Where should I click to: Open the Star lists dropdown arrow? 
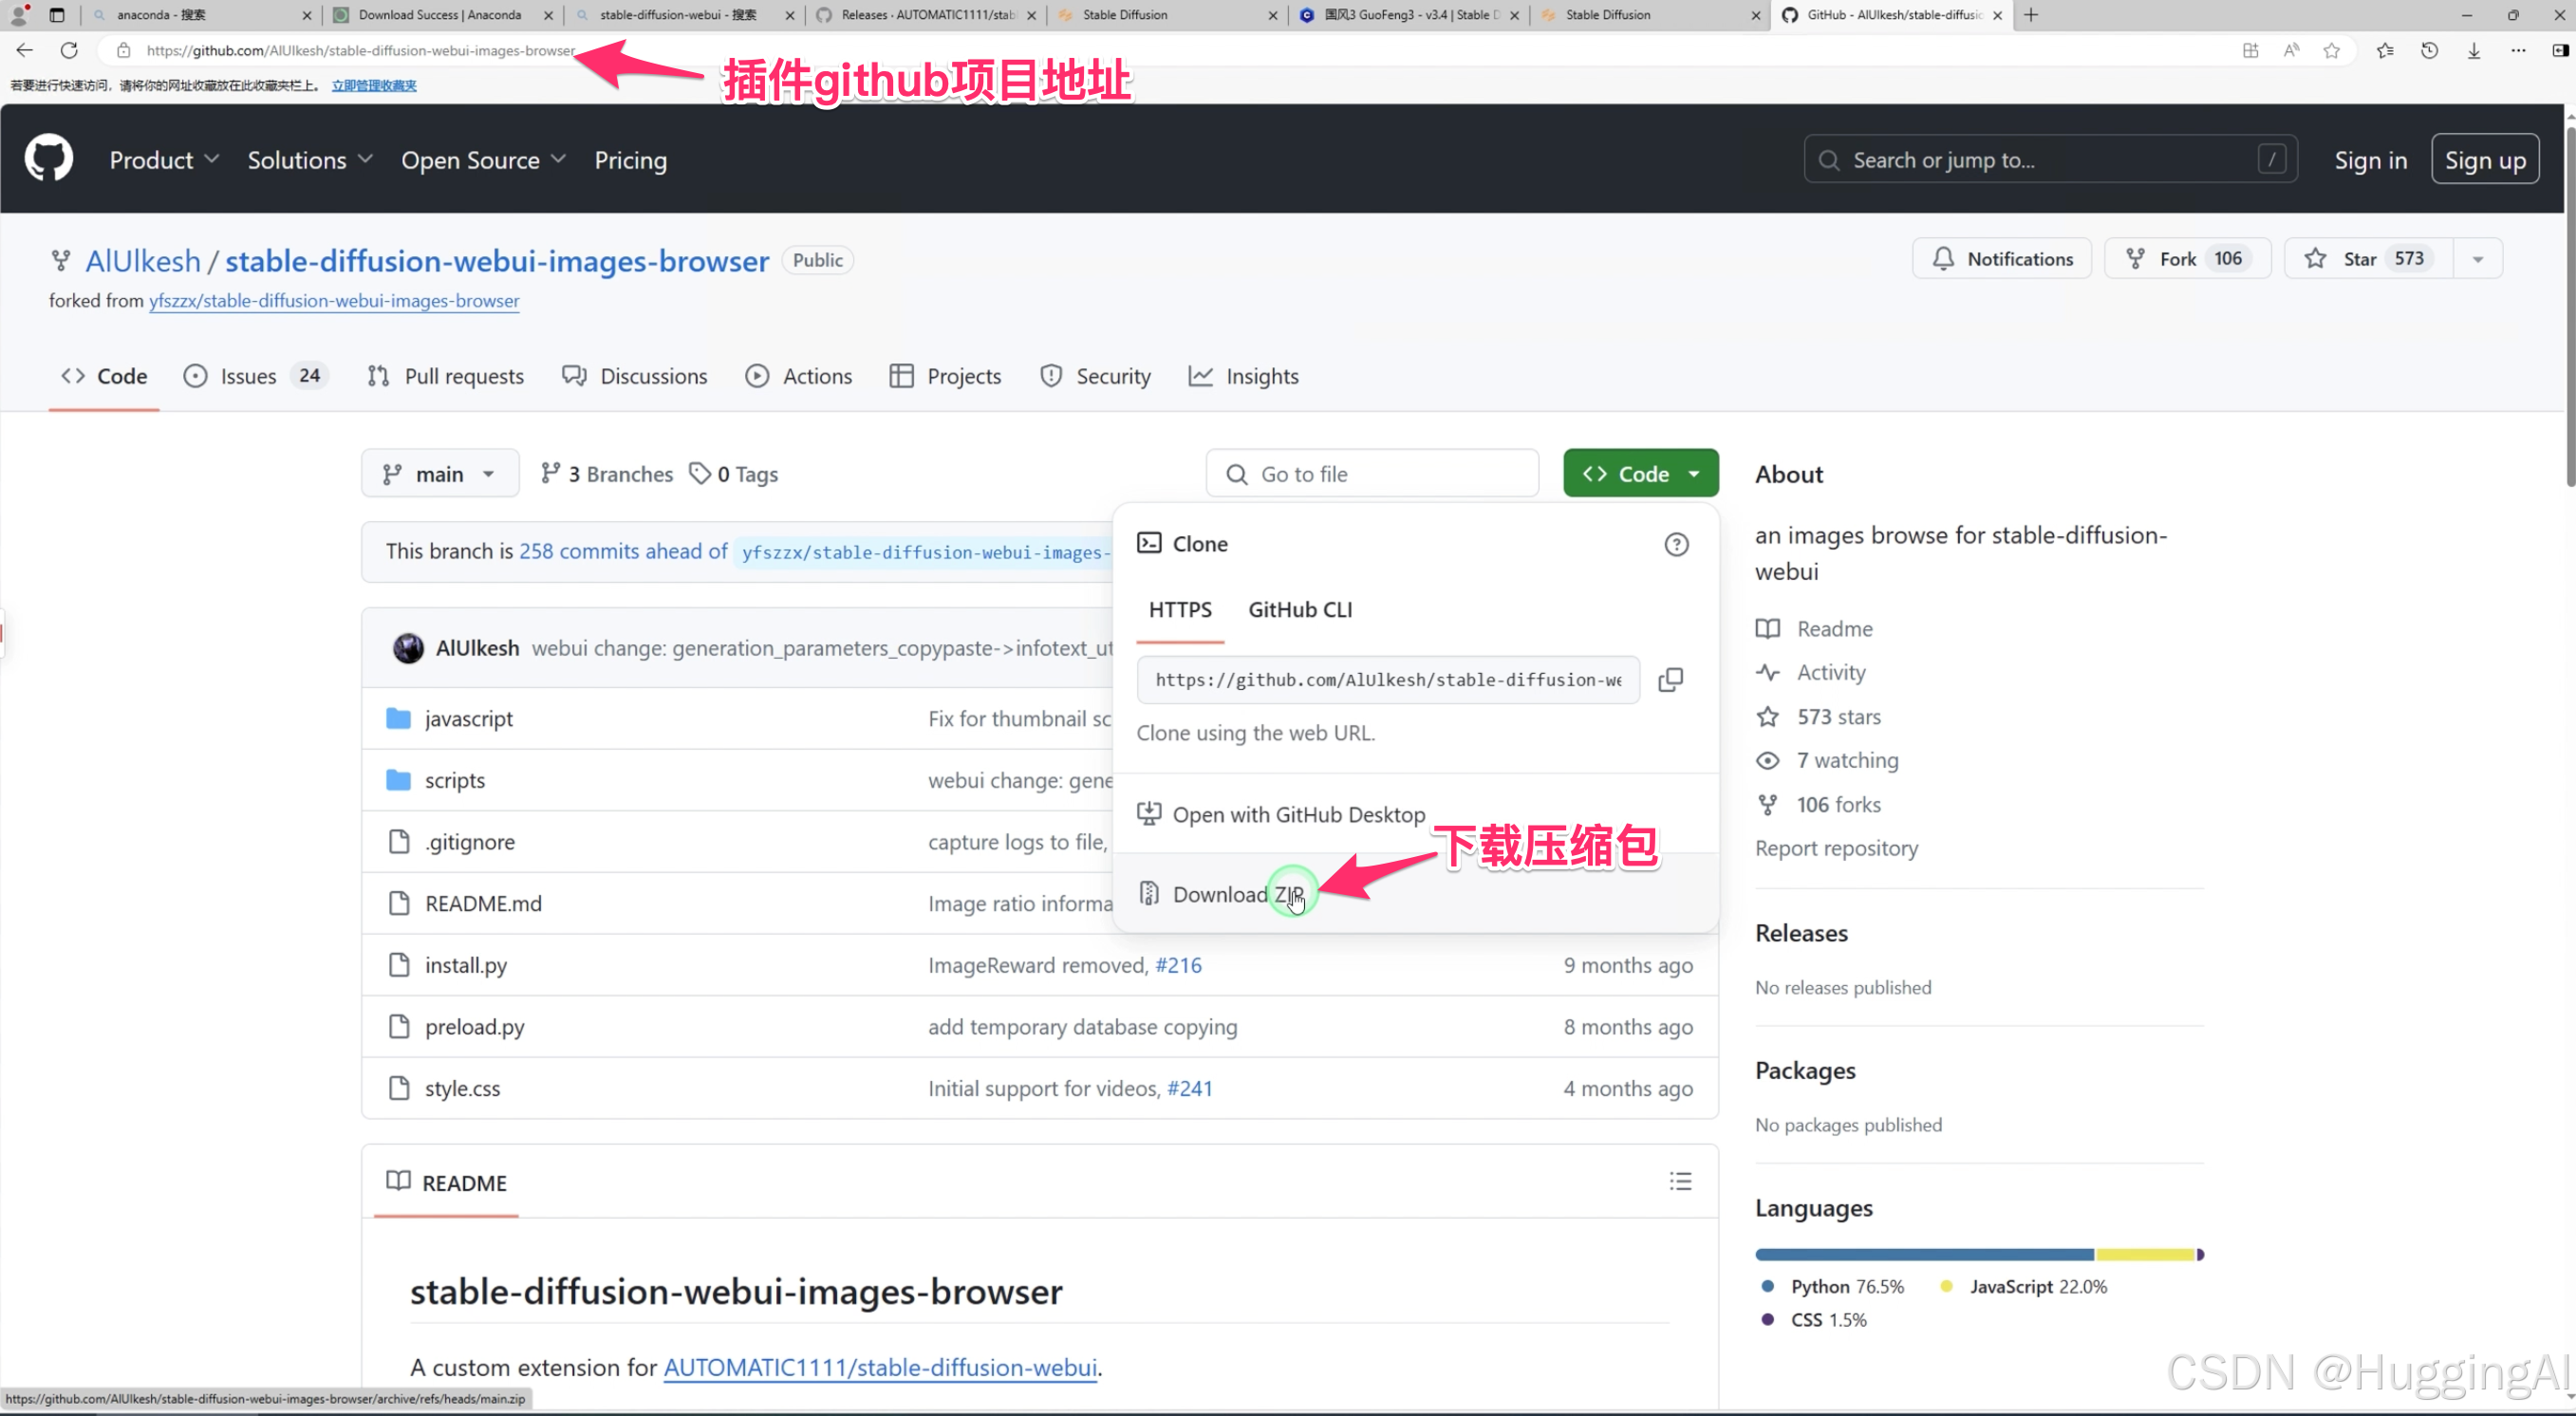[2478, 259]
